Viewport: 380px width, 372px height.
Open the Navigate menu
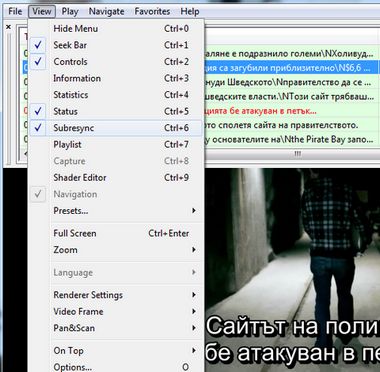pos(106,11)
